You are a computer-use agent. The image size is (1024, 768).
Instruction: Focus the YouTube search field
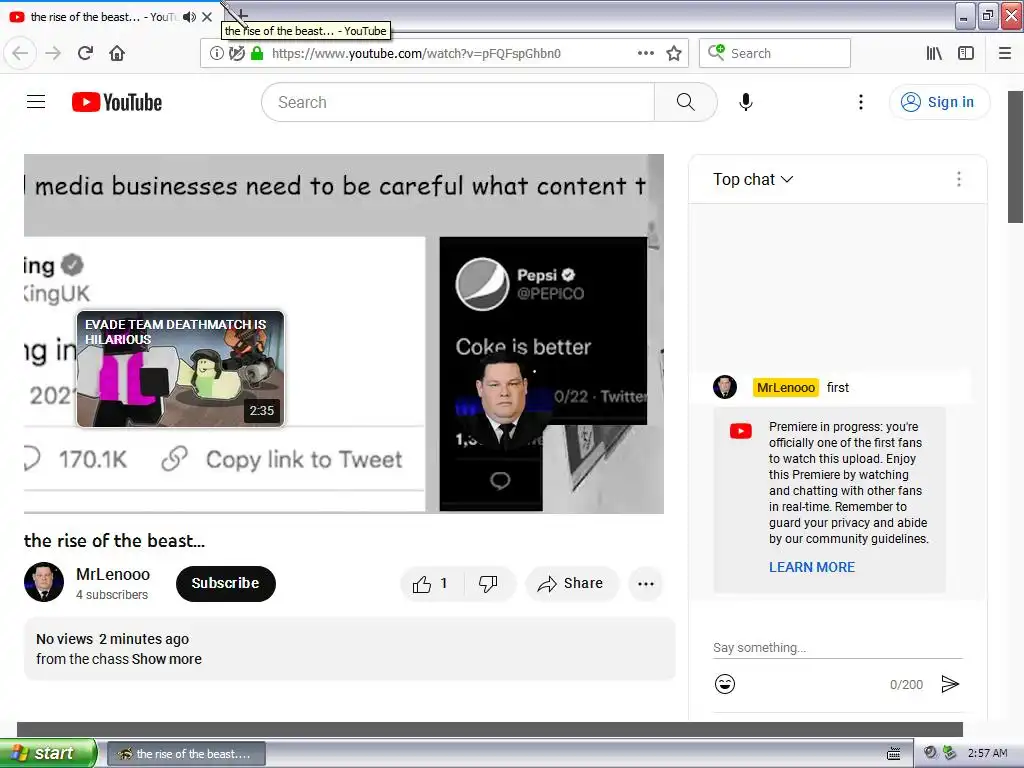click(x=458, y=102)
